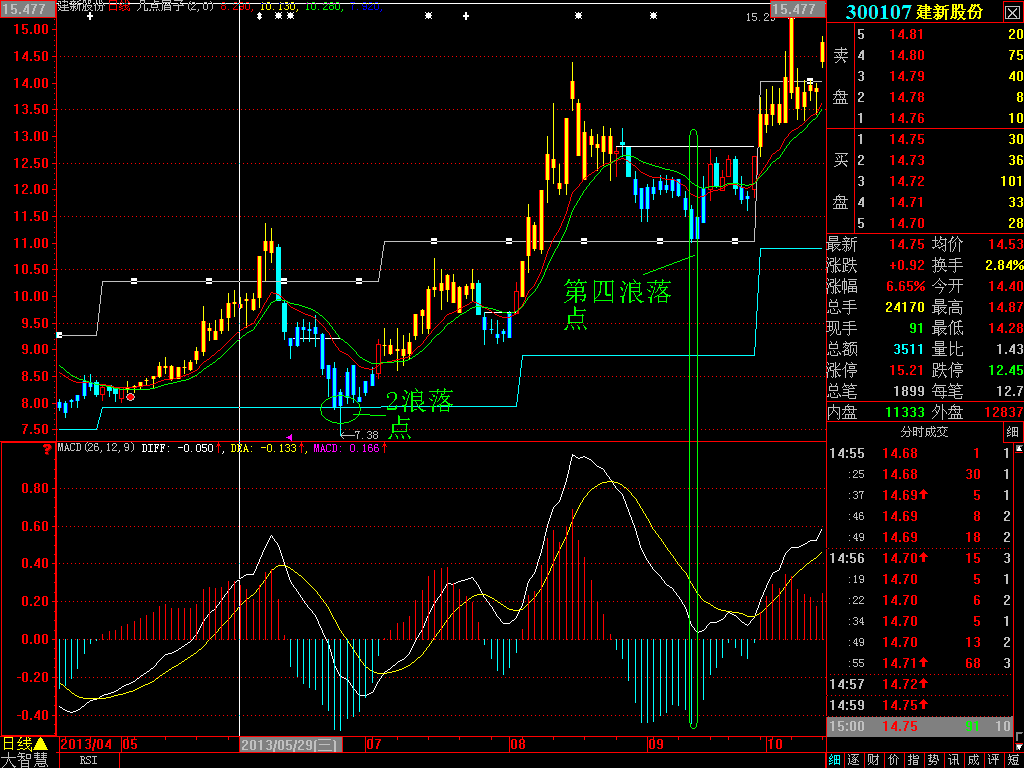The height and width of the screenshot is (768, 1024).
Task: Click the 分时成交 panel header
Action: pos(924,432)
